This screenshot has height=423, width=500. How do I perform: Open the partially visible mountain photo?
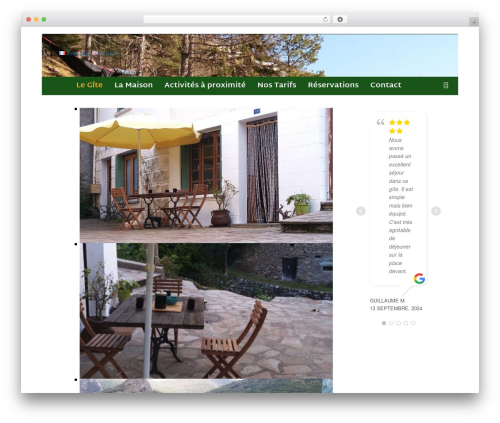coord(206,386)
